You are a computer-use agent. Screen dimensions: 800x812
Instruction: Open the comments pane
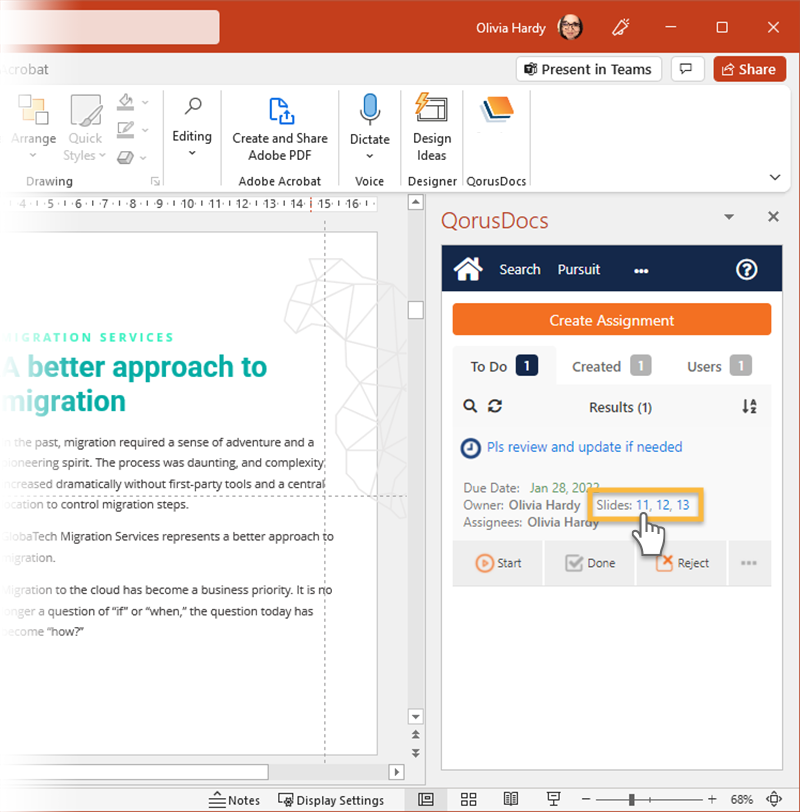[687, 69]
